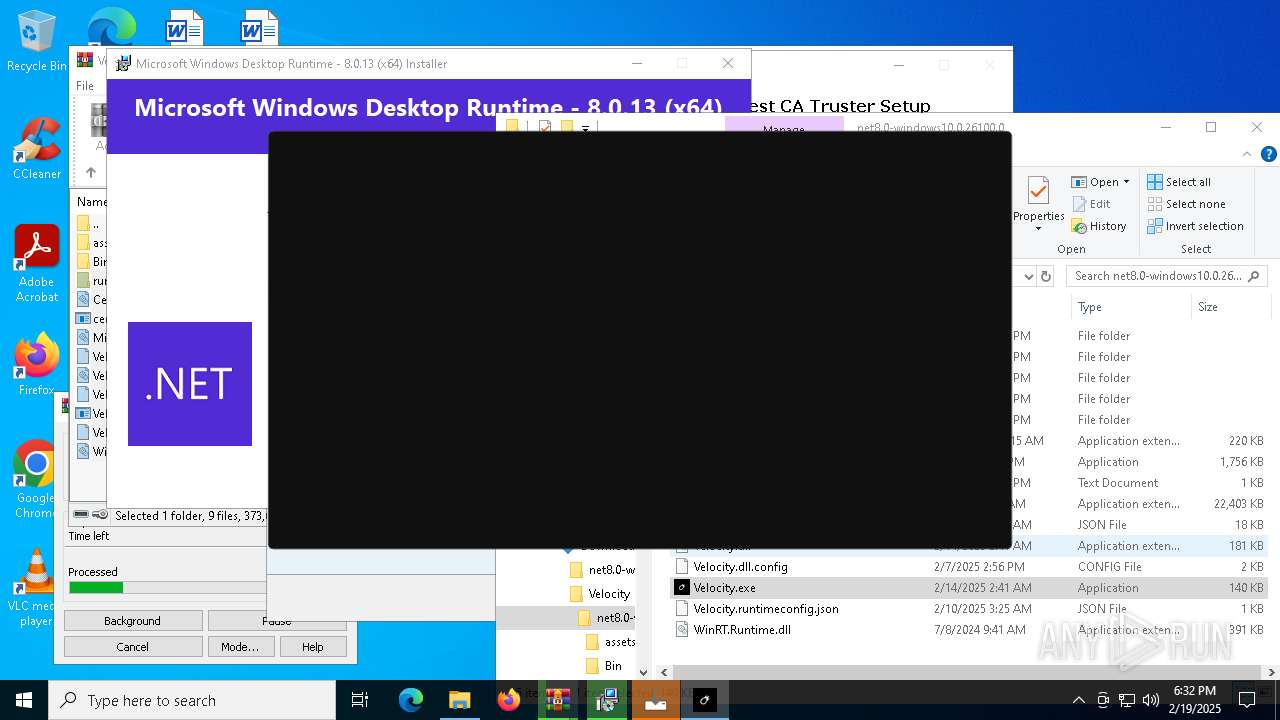The image size is (1280, 720).
Task: Refresh the Explorer address bar location
Action: [1046, 276]
